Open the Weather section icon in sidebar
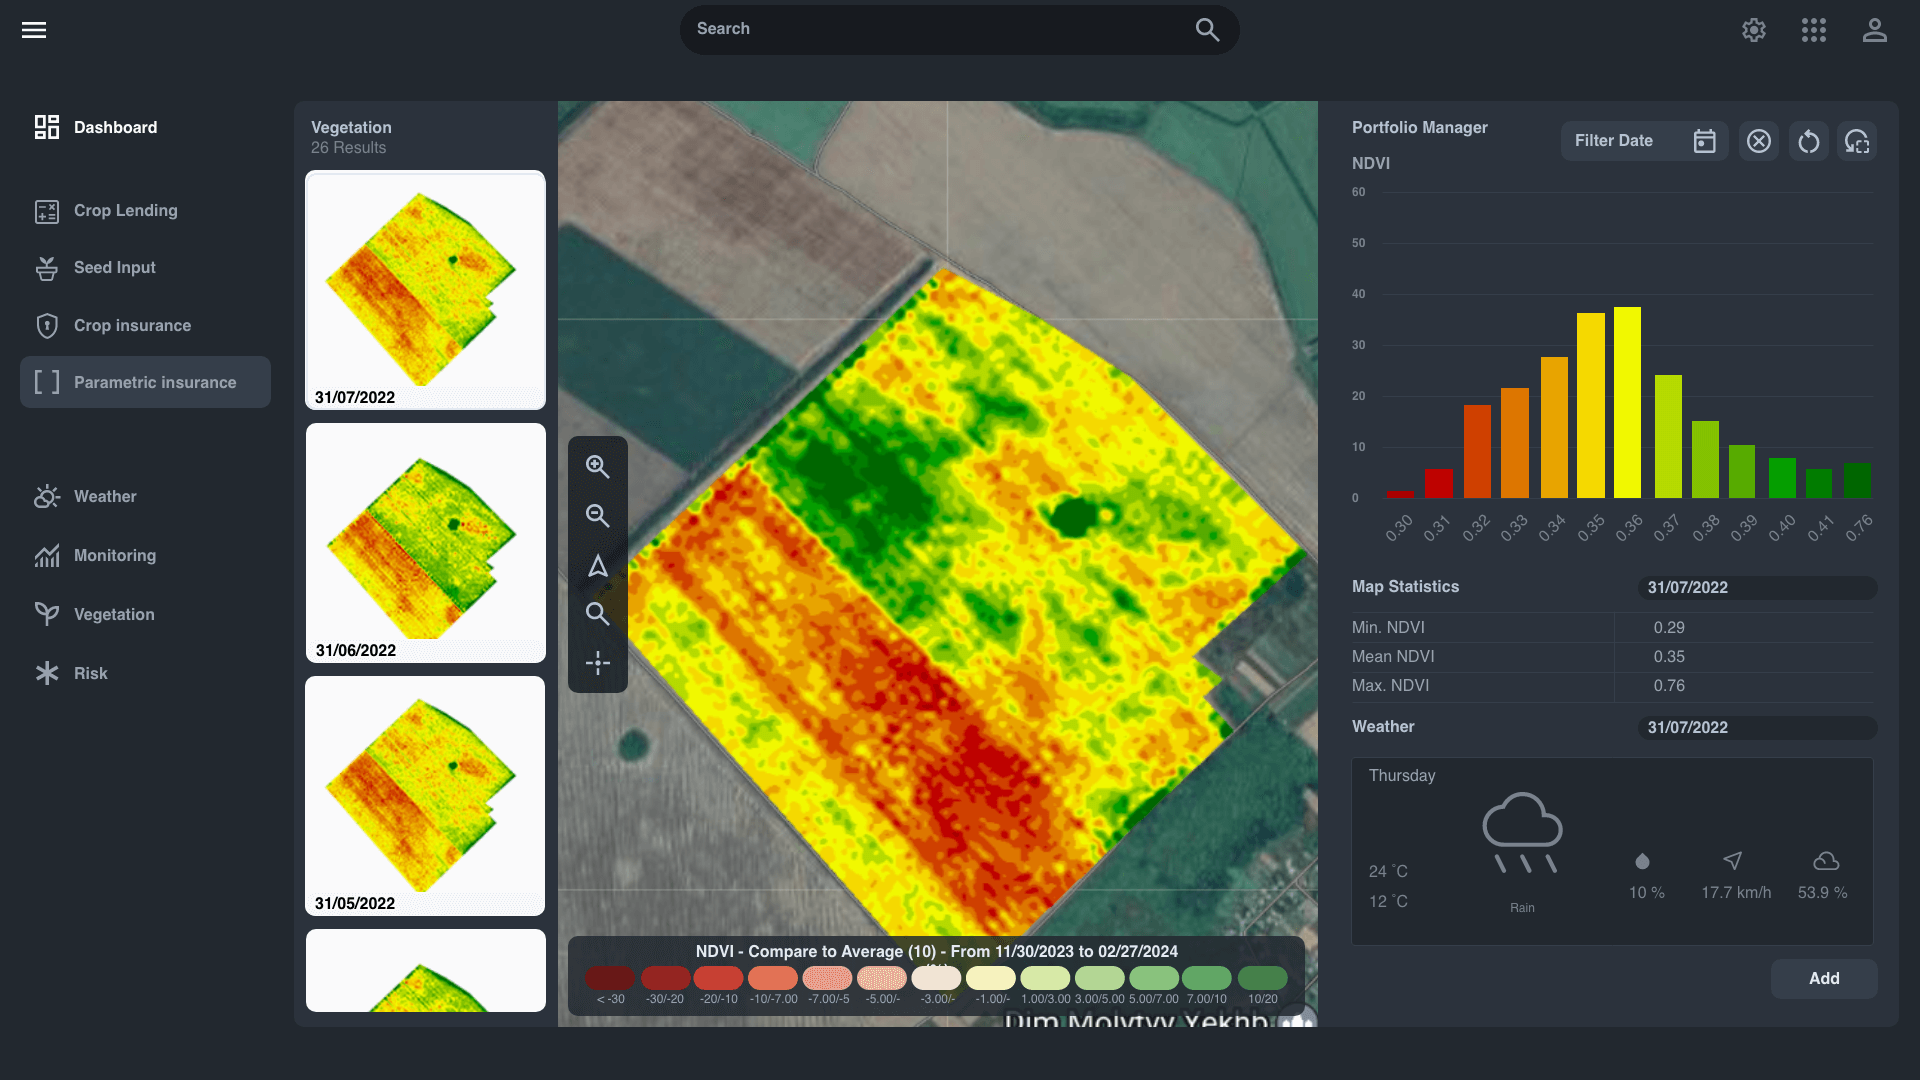The height and width of the screenshot is (1080, 1920). 47,496
